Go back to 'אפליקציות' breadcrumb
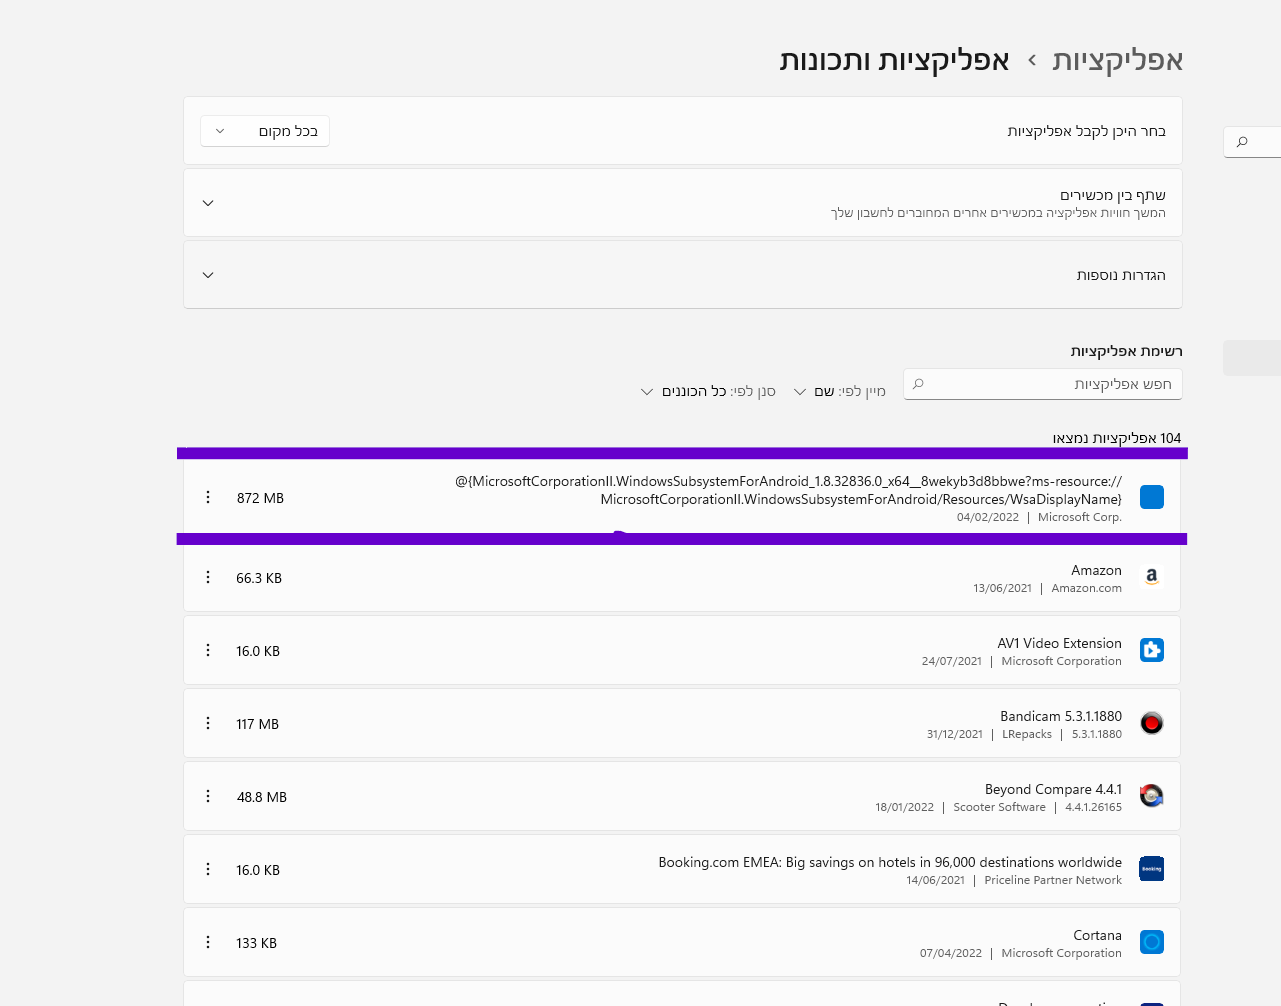Image resolution: width=1281 pixels, height=1006 pixels. 1118,60
